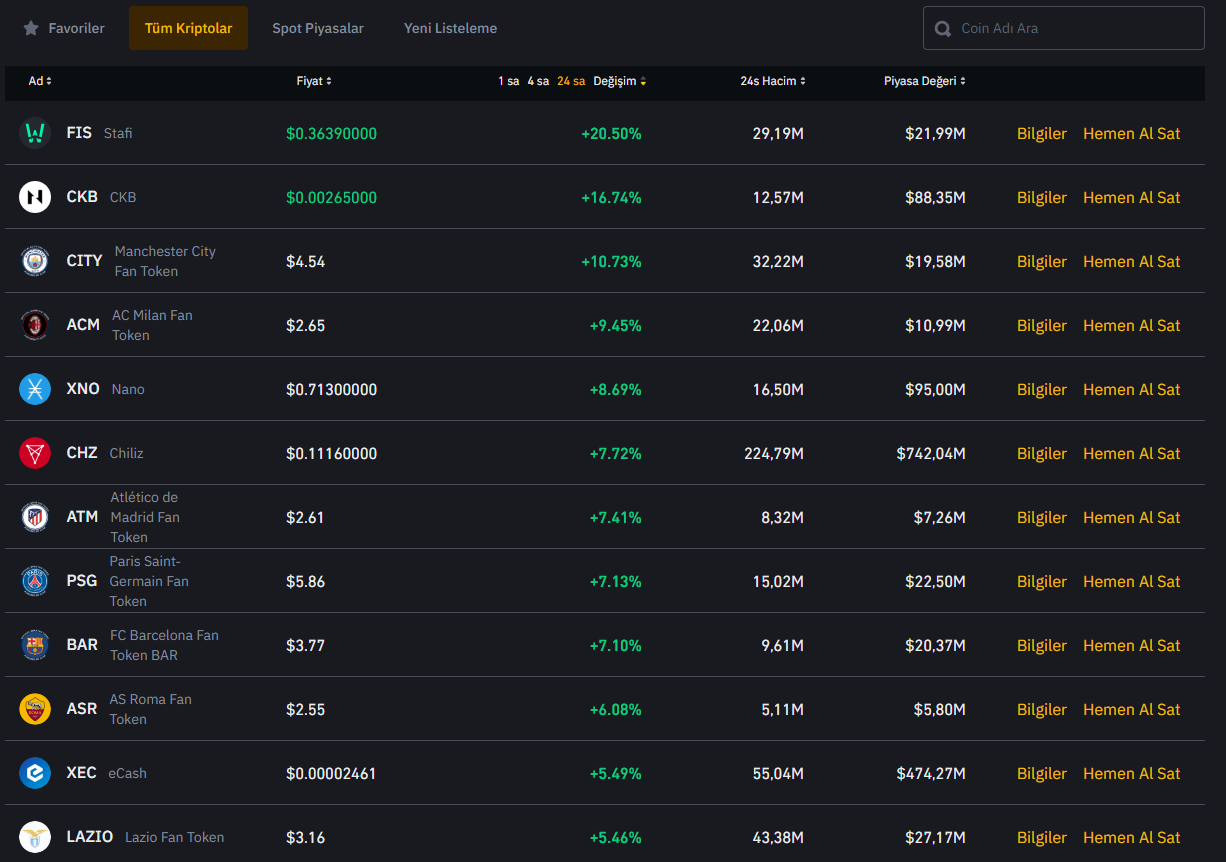1226x862 pixels.
Task: Click Hemen Al Sat for Lazio Fan Token
Action: pyautogui.click(x=1131, y=837)
